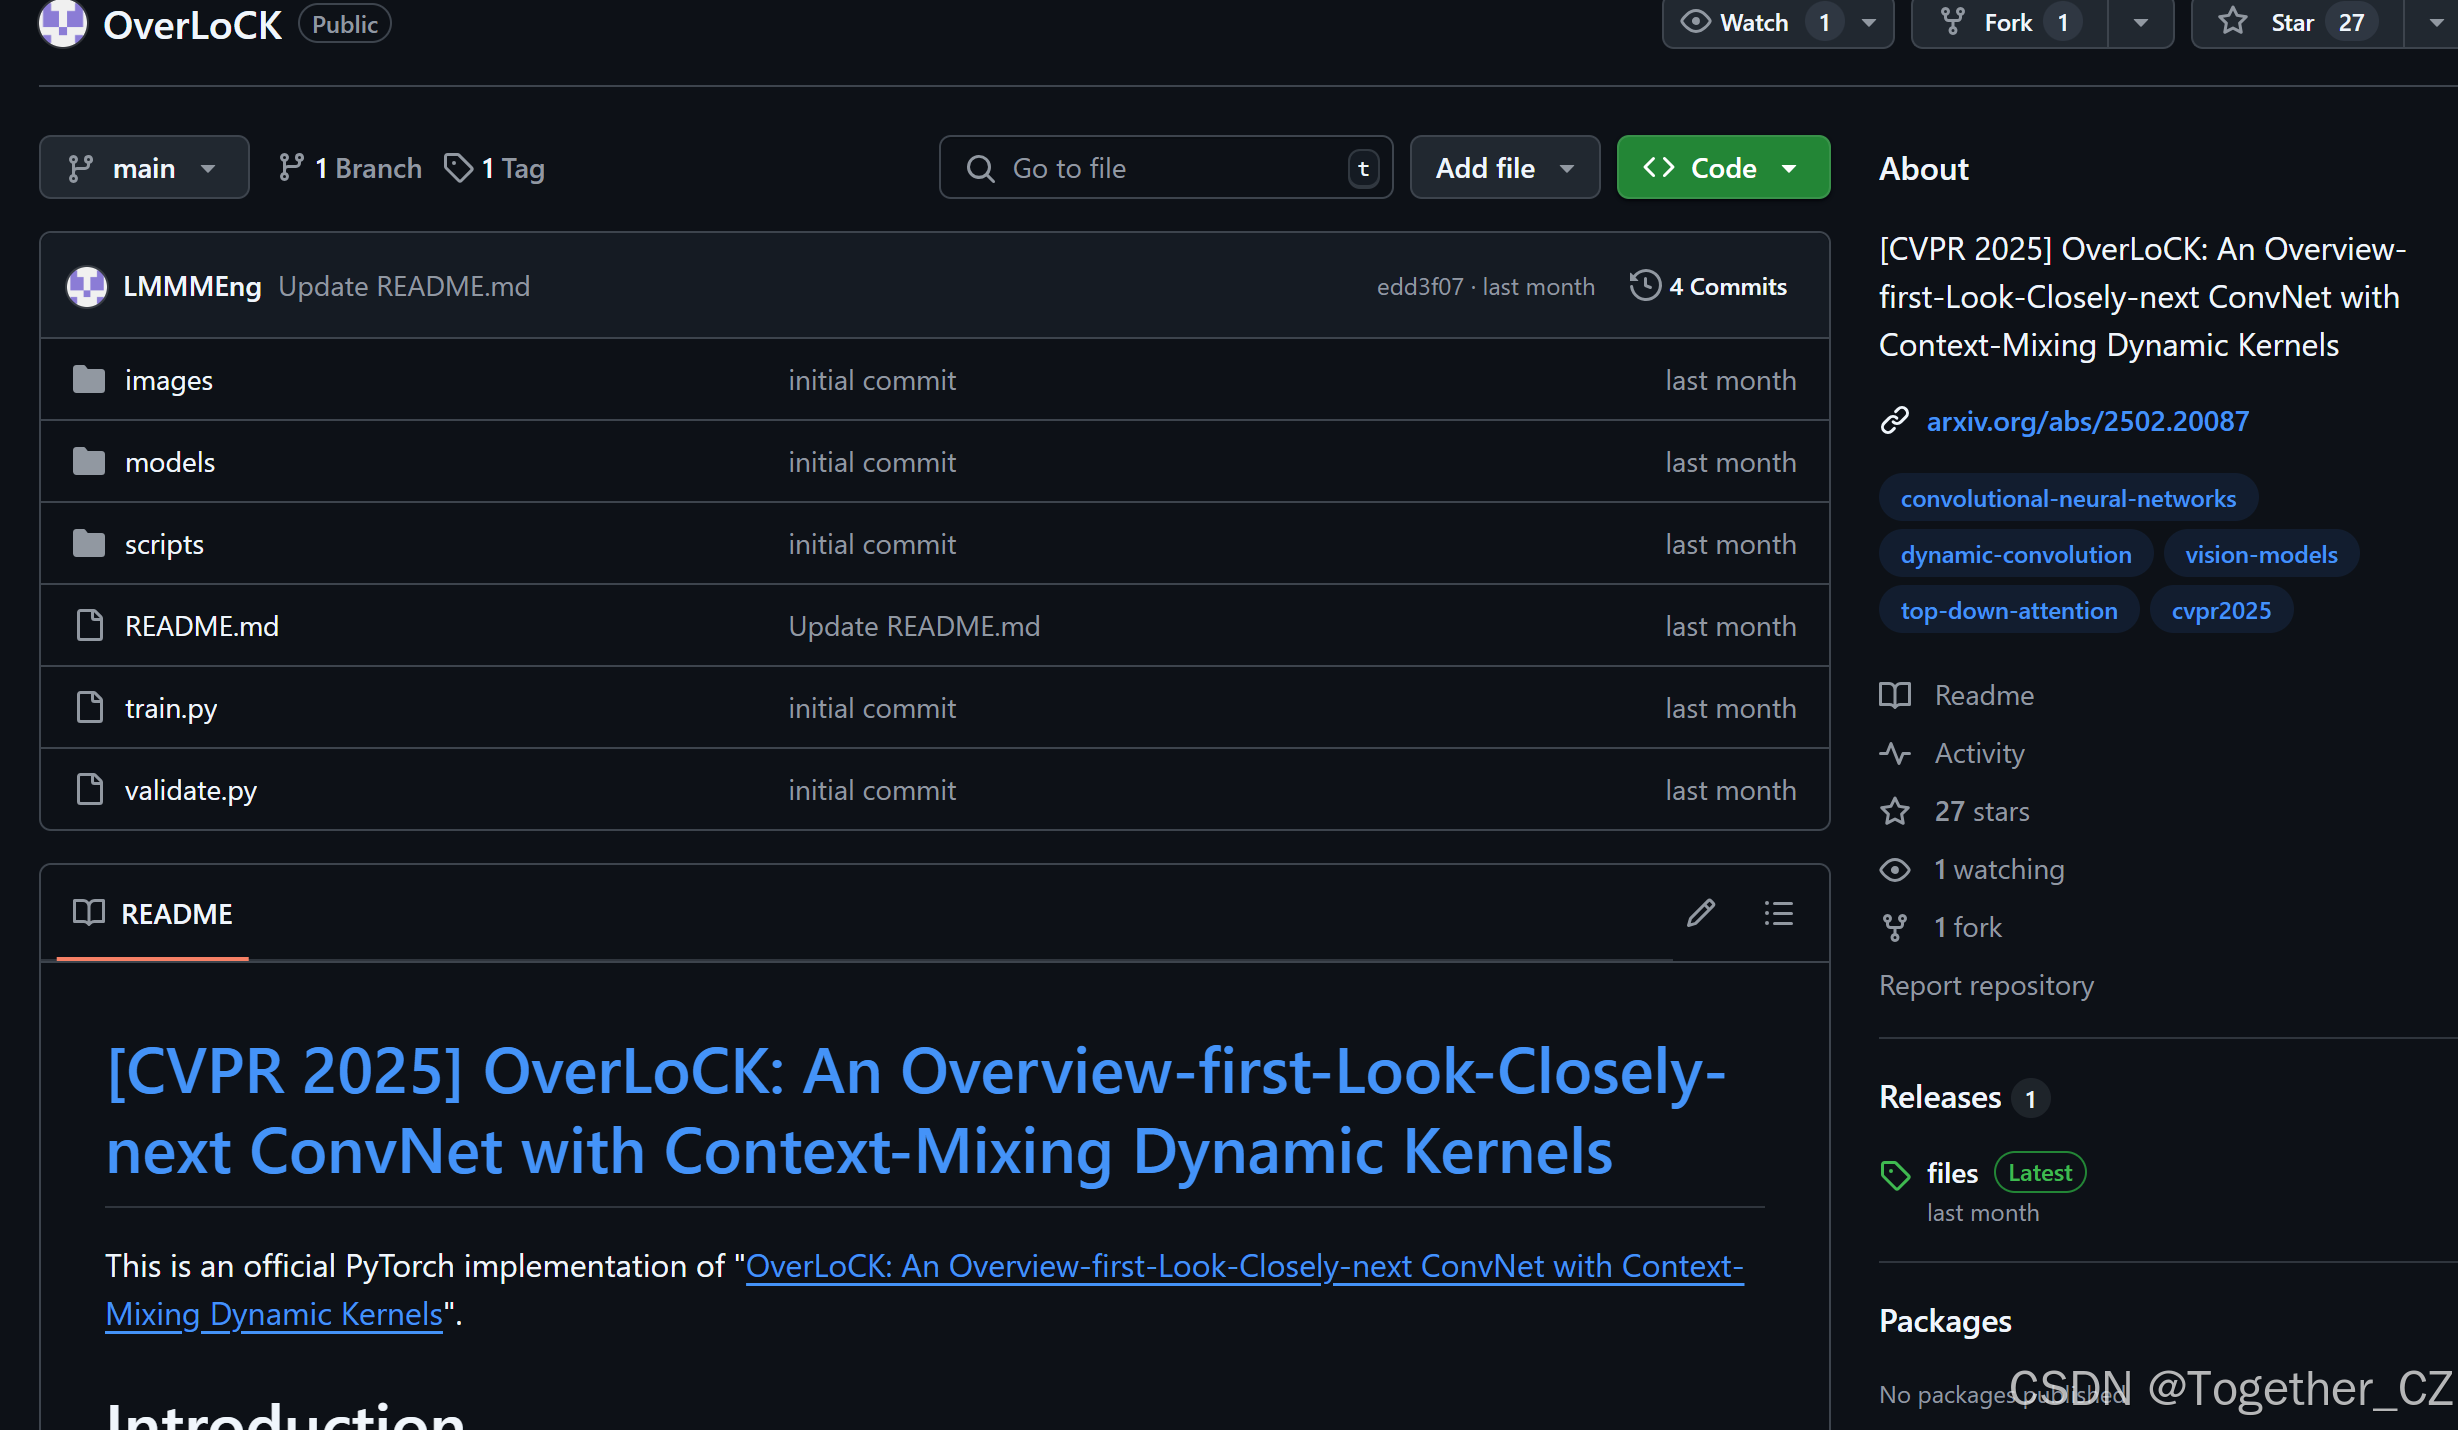This screenshot has width=2458, height=1430.
Task: Expand the main branch selector
Action: pyautogui.click(x=144, y=168)
